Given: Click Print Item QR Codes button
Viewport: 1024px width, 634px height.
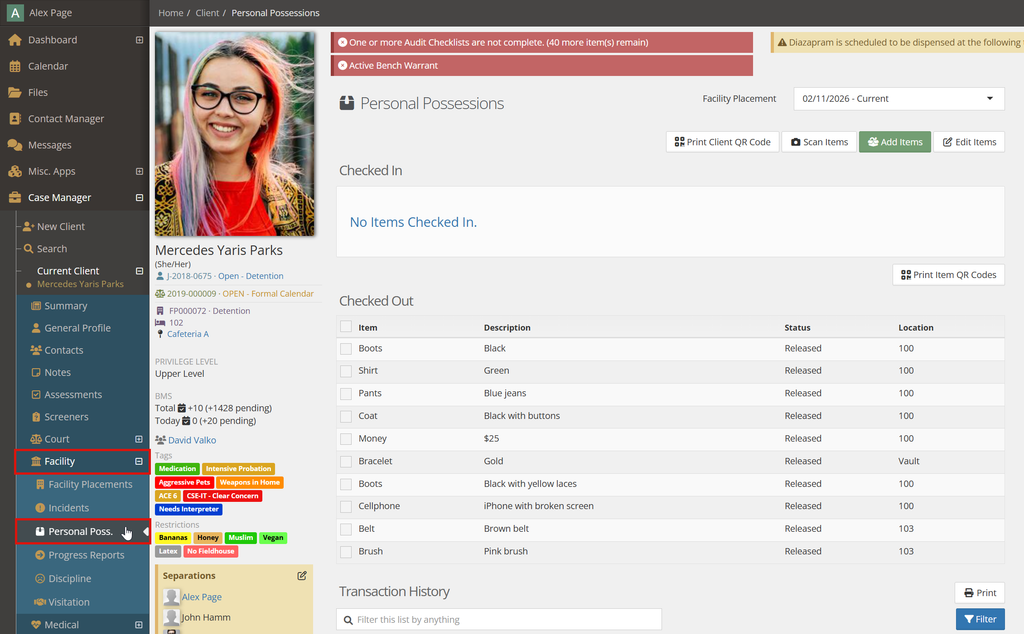Looking at the screenshot, I should [x=948, y=275].
